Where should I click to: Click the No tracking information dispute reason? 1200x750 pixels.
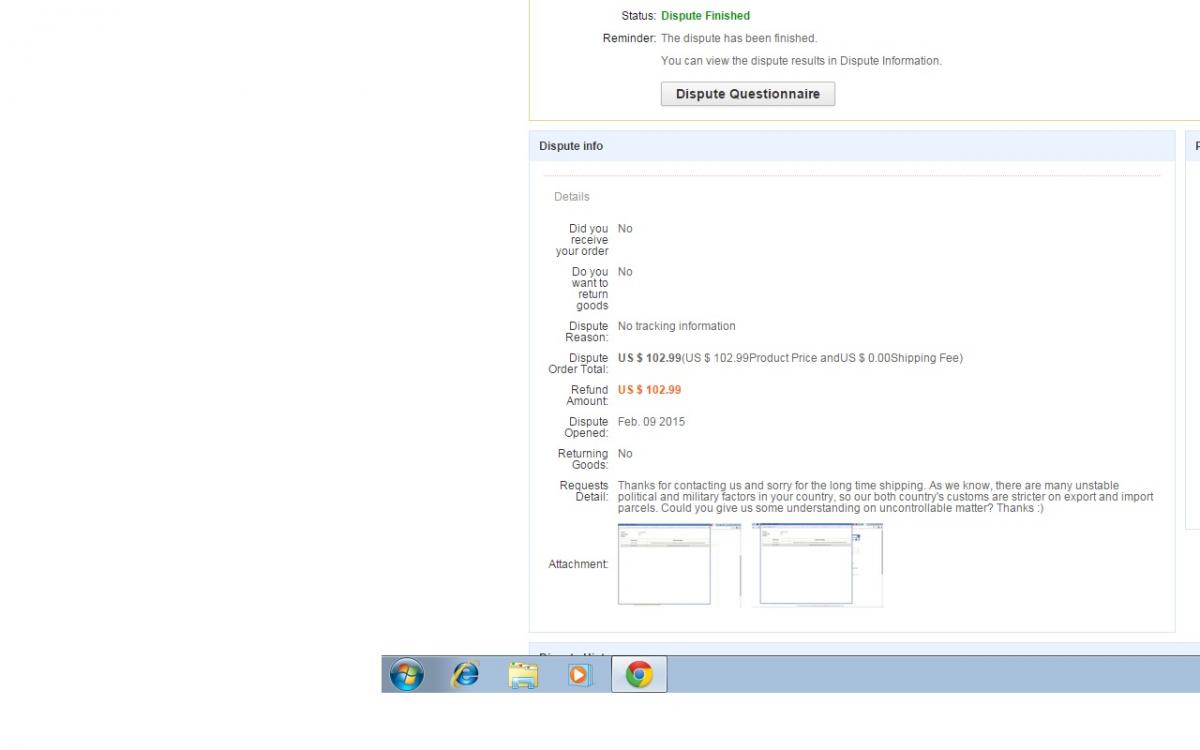pos(676,326)
